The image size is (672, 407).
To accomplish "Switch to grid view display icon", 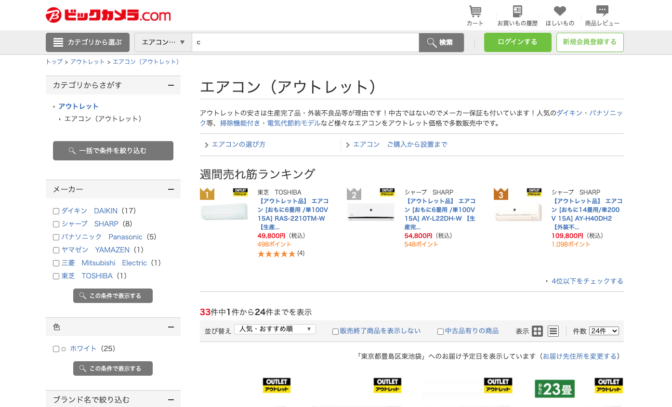I will pos(537,331).
